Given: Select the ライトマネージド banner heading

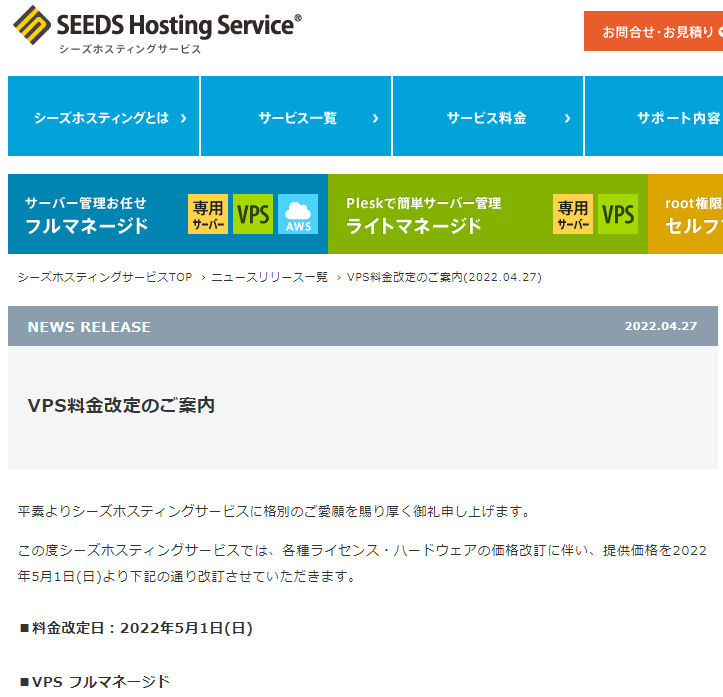Looking at the screenshot, I should click(414, 226).
